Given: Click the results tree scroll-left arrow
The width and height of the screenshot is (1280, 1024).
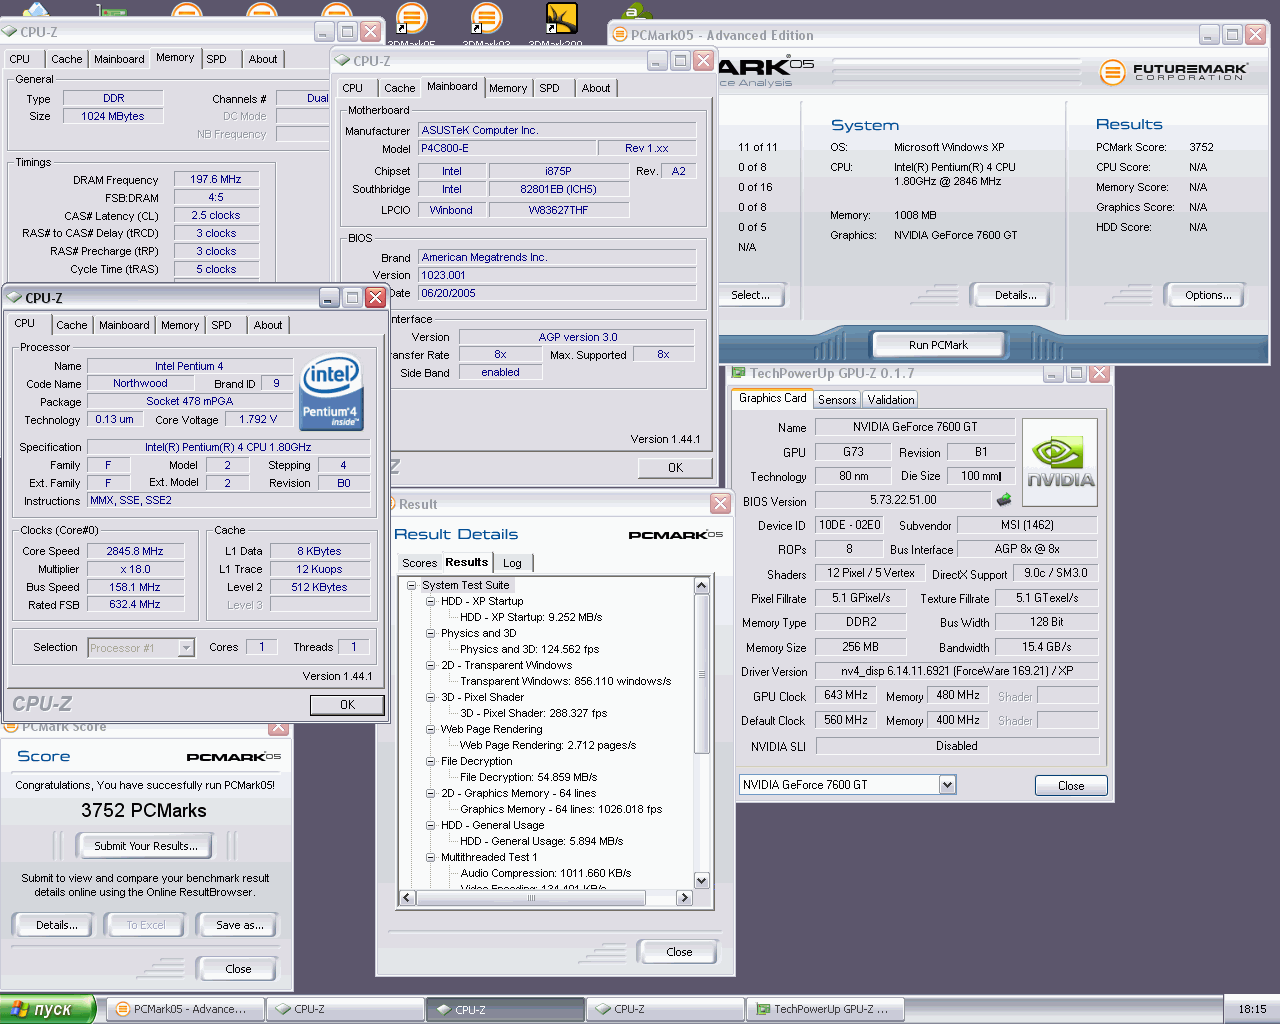Looking at the screenshot, I should (x=406, y=898).
